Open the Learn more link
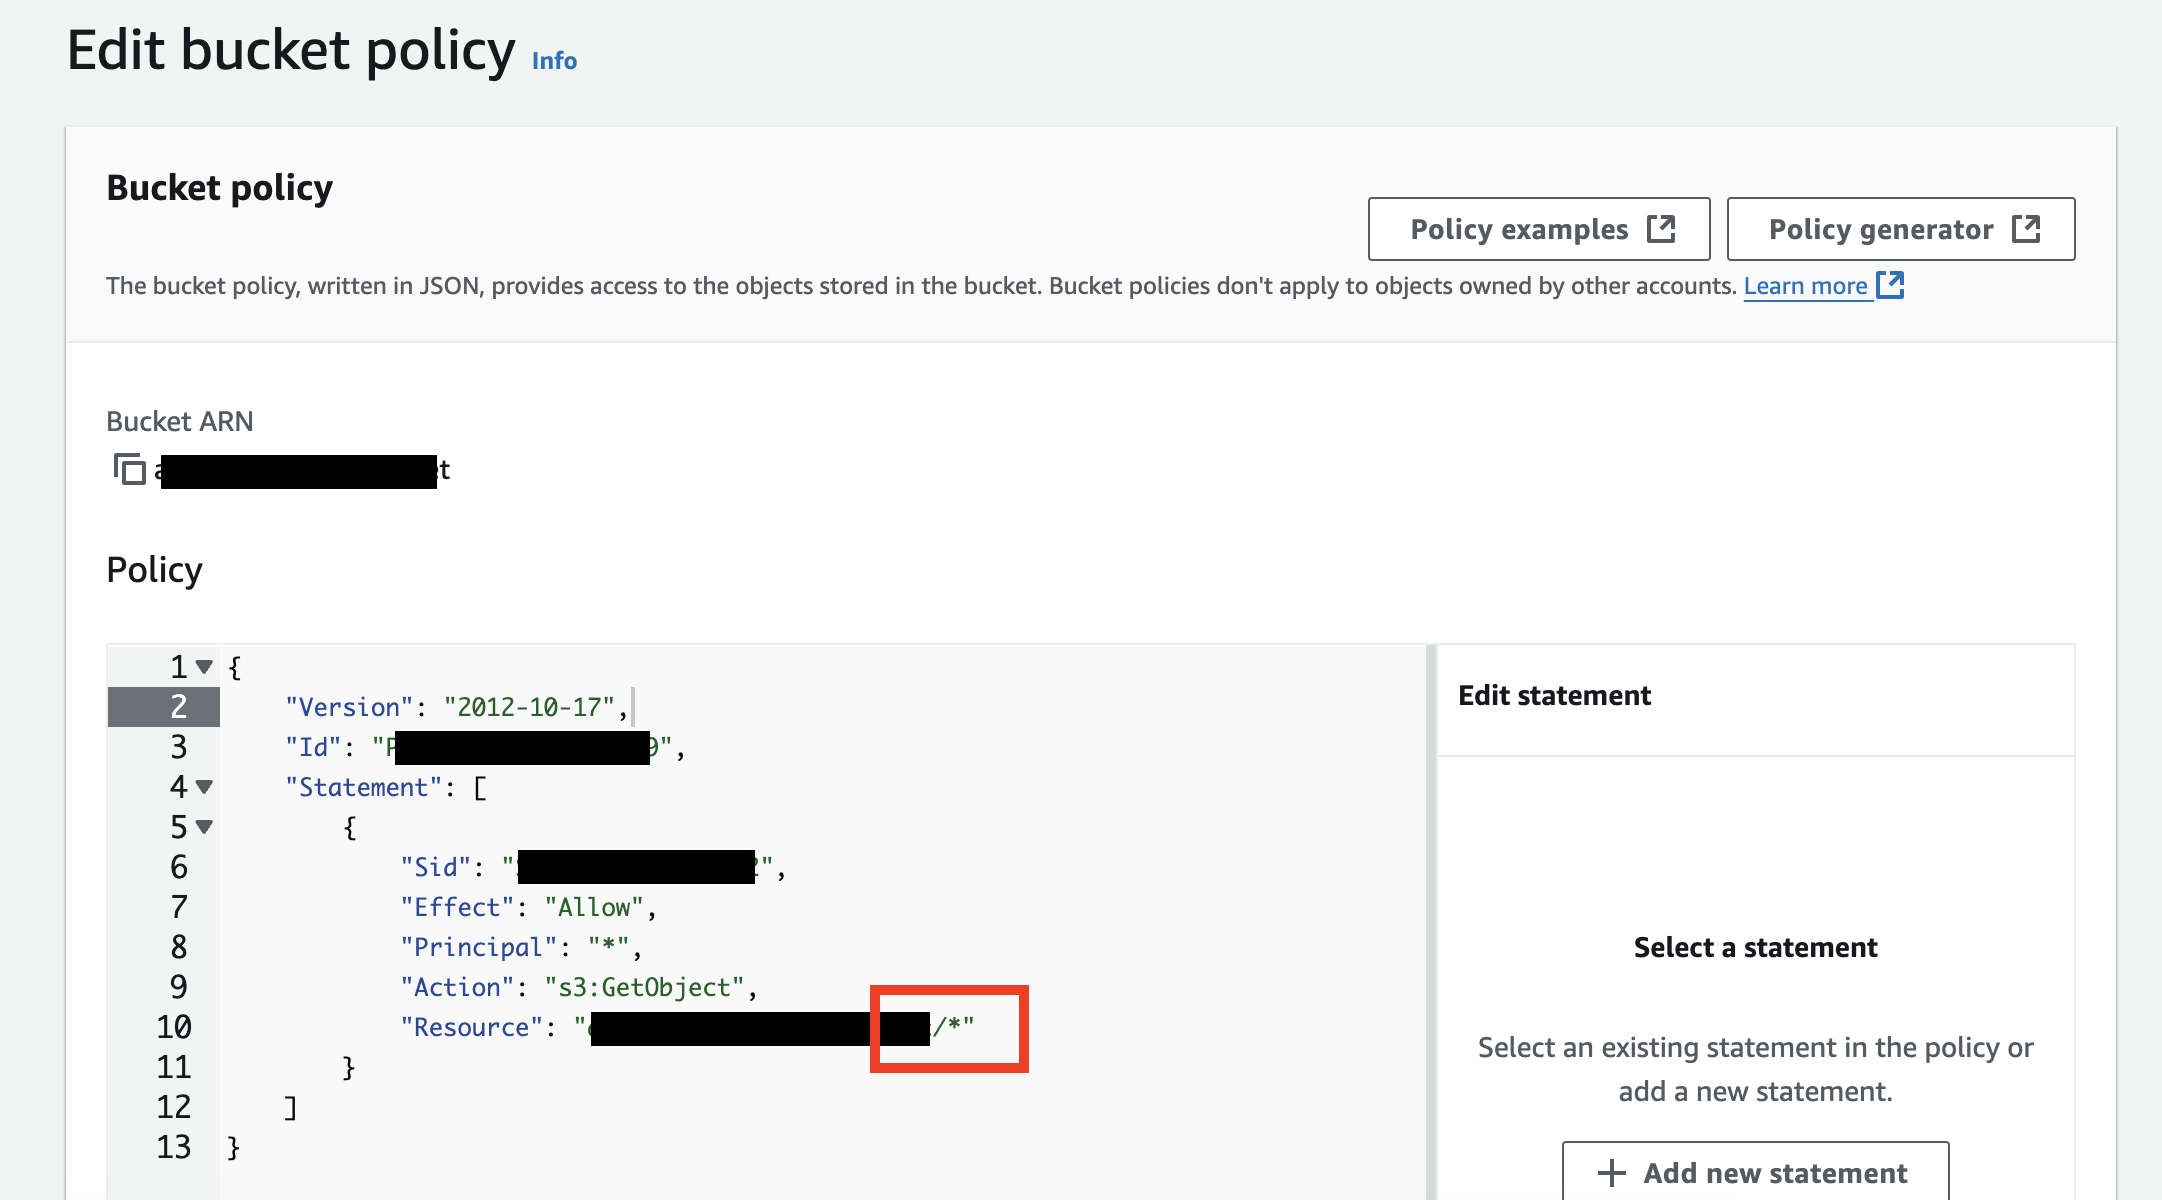 (x=1805, y=286)
